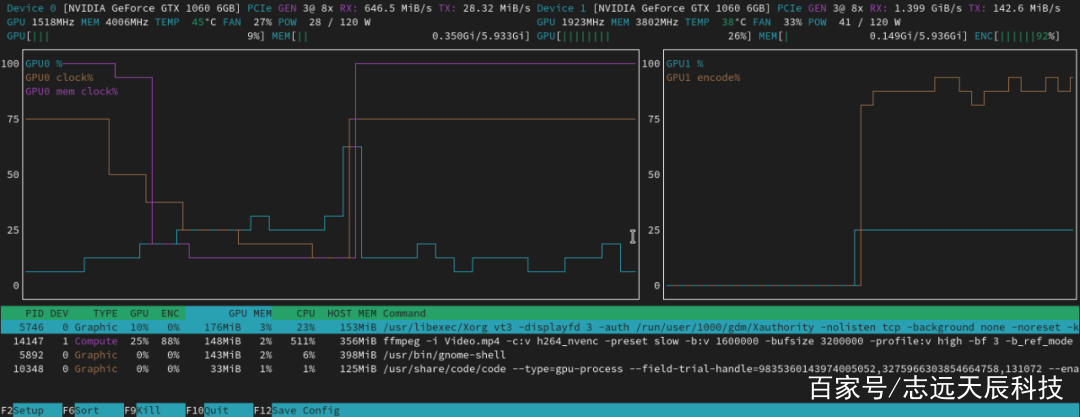The height and width of the screenshot is (417, 1080).
Task: Click the 'MEM 4006MHz' clock reading
Action: tap(114, 22)
